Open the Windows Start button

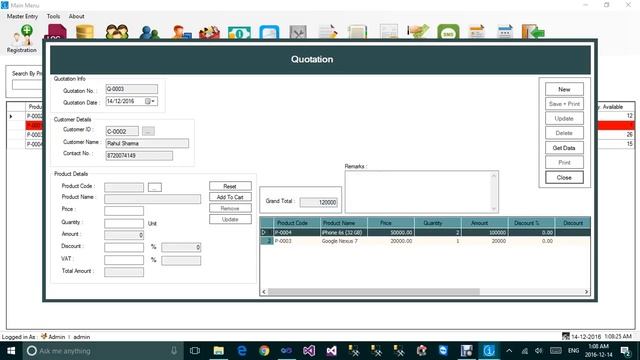11,351
